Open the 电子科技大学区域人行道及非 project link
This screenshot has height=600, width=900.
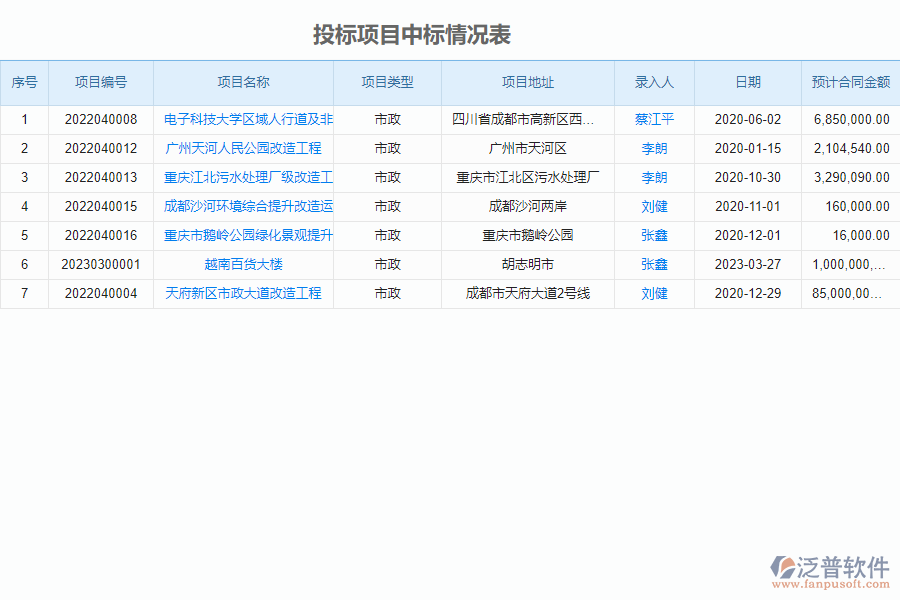pyautogui.click(x=247, y=118)
